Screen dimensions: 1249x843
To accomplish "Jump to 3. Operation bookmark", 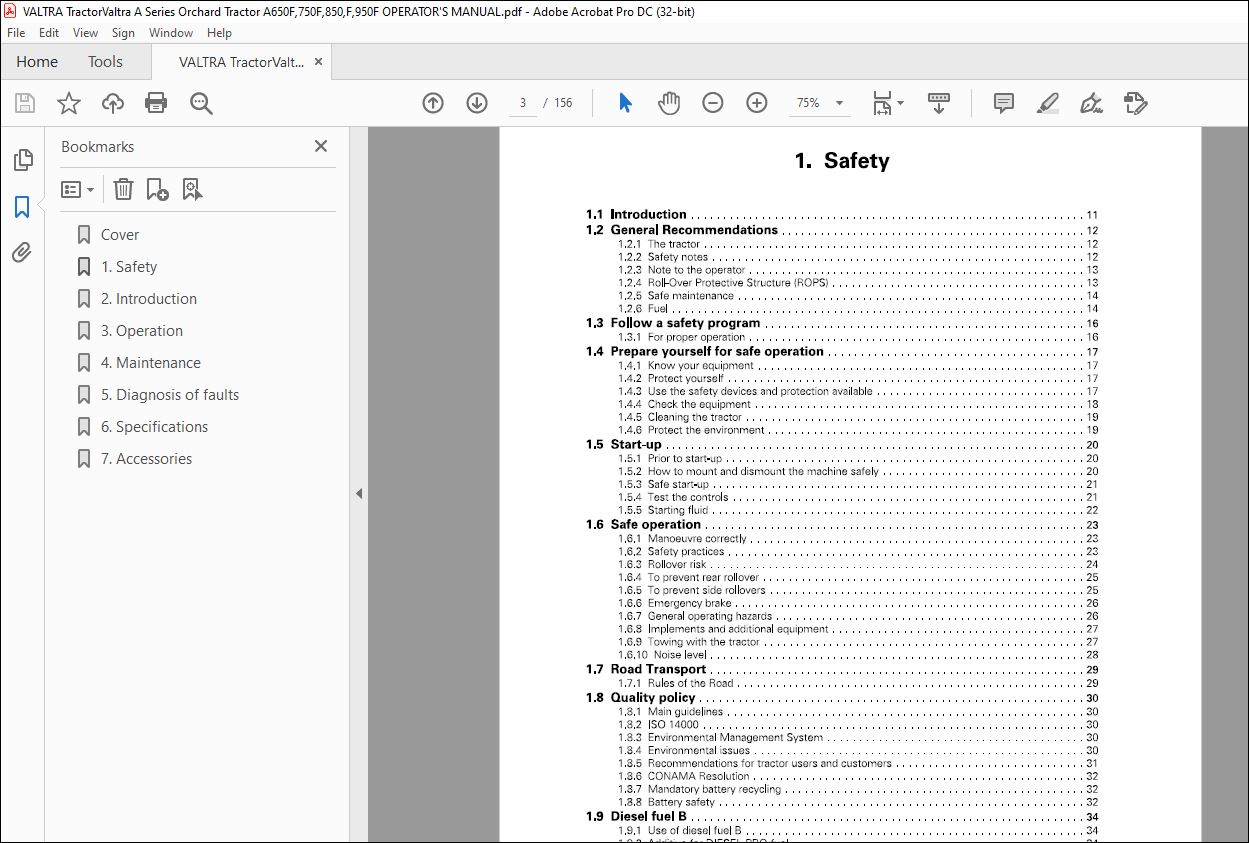I will click(142, 331).
